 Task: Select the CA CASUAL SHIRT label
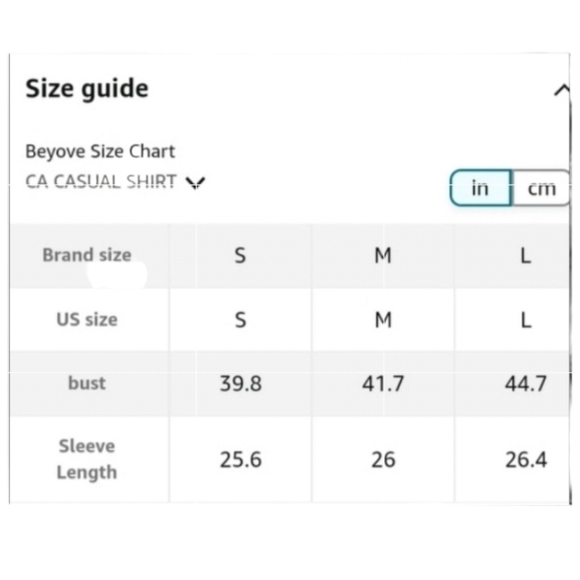[x=101, y=181]
